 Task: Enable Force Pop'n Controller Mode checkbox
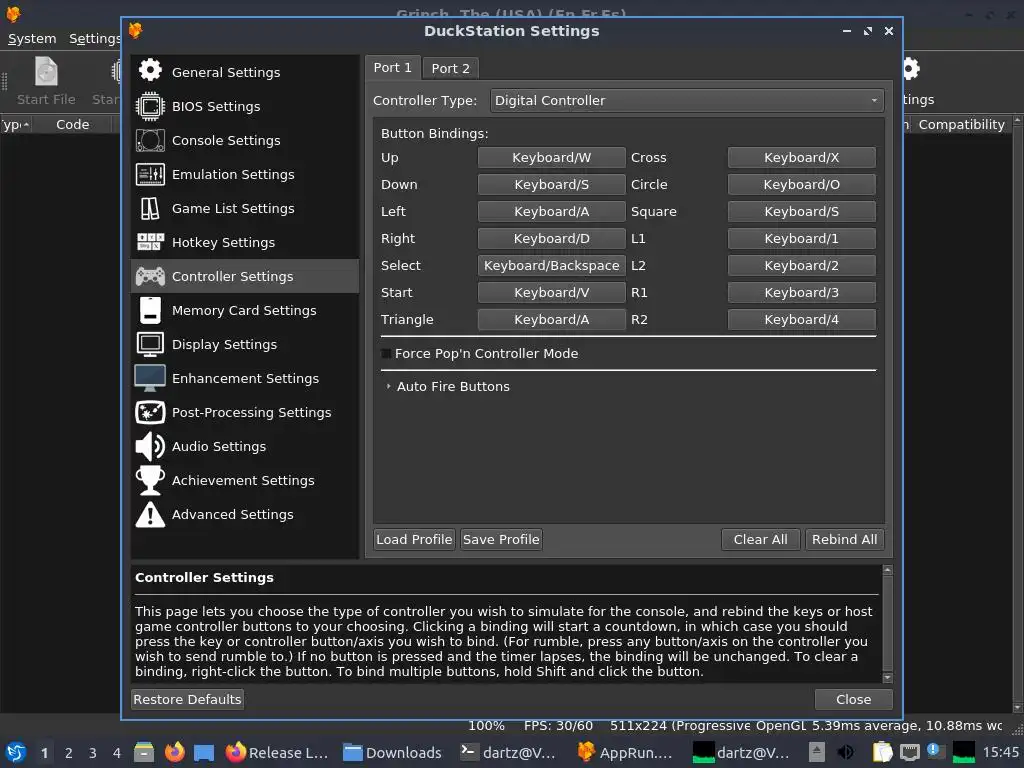click(386, 353)
